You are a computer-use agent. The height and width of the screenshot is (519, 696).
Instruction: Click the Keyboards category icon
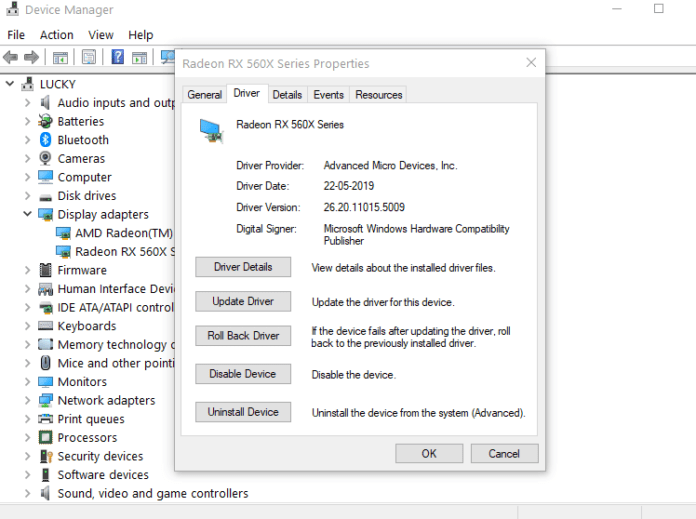click(x=45, y=326)
